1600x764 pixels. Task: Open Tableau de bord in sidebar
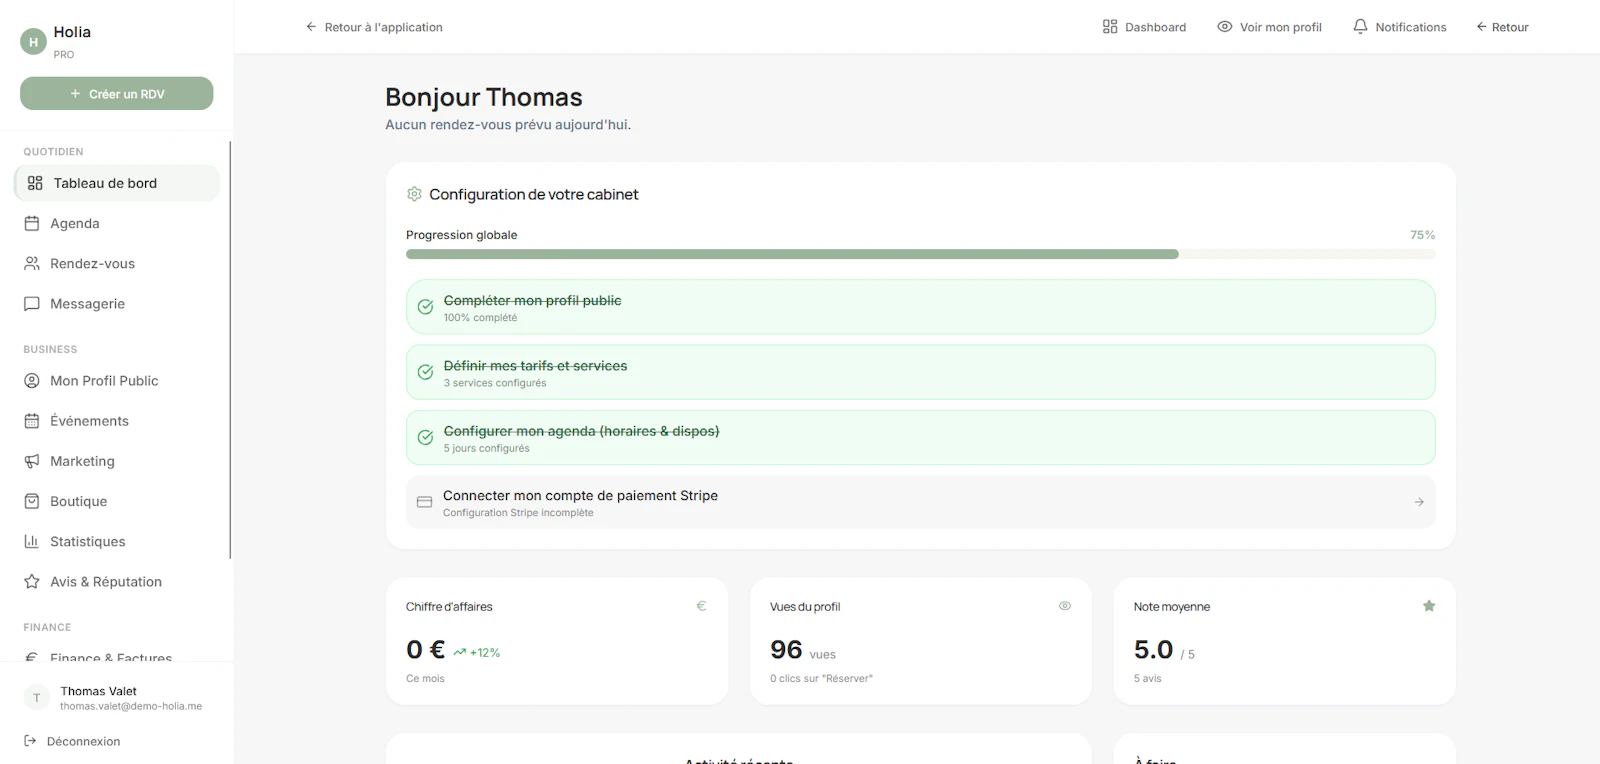click(x=117, y=183)
